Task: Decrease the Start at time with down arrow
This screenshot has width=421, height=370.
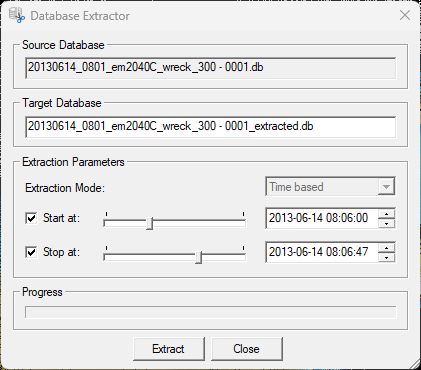Action: coord(386,223)
